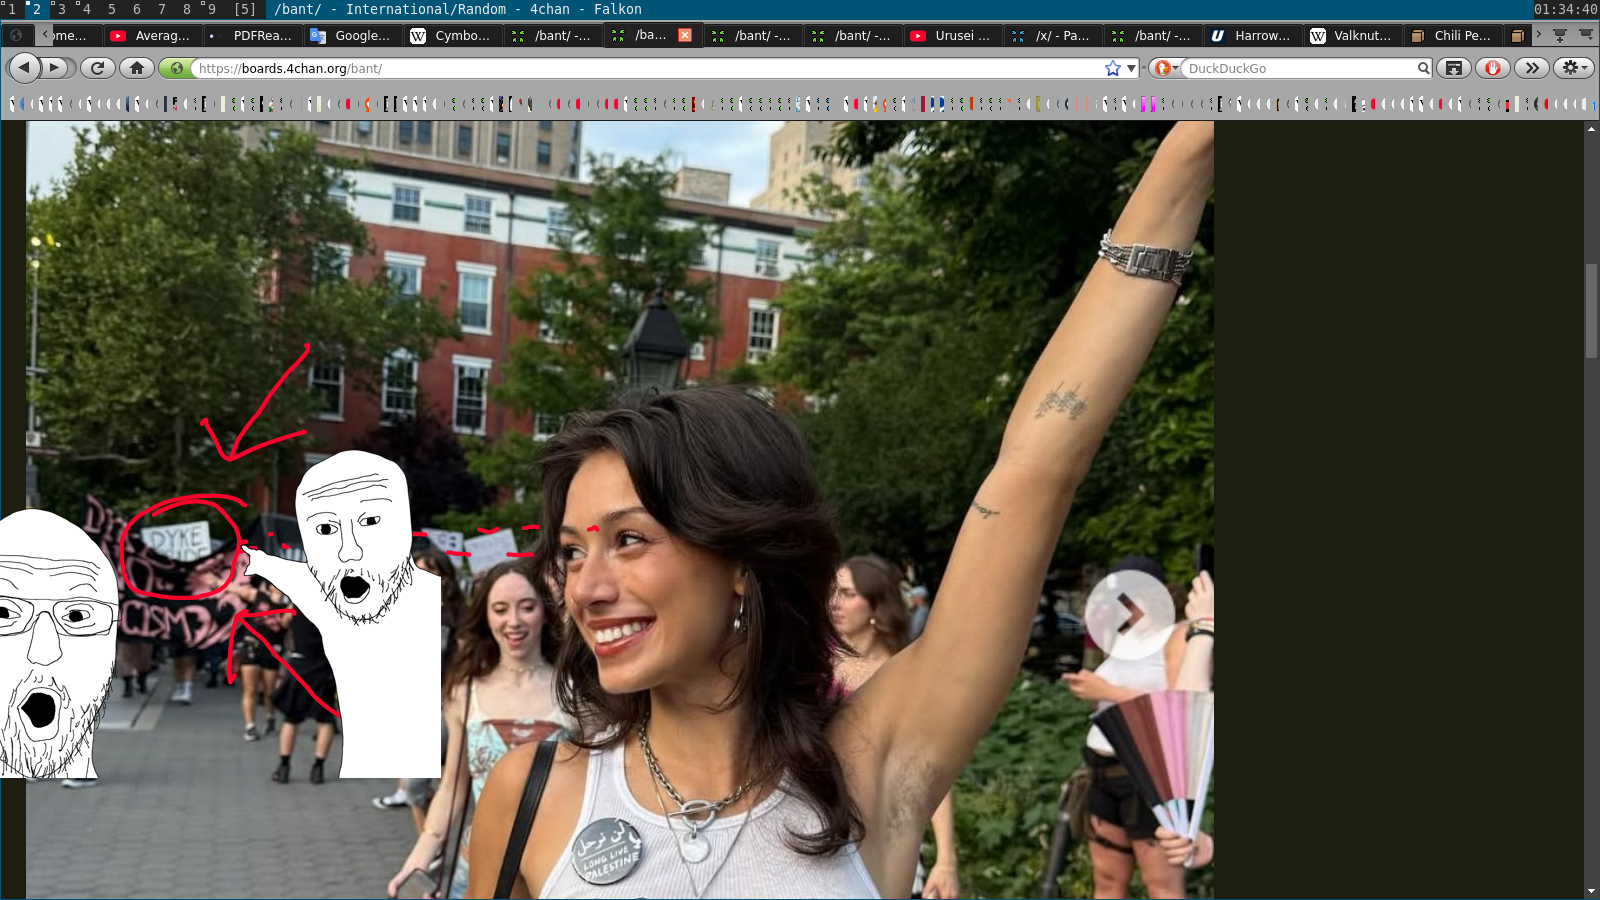
Task: Click the next image arrow overlay
Action: 1129,614
